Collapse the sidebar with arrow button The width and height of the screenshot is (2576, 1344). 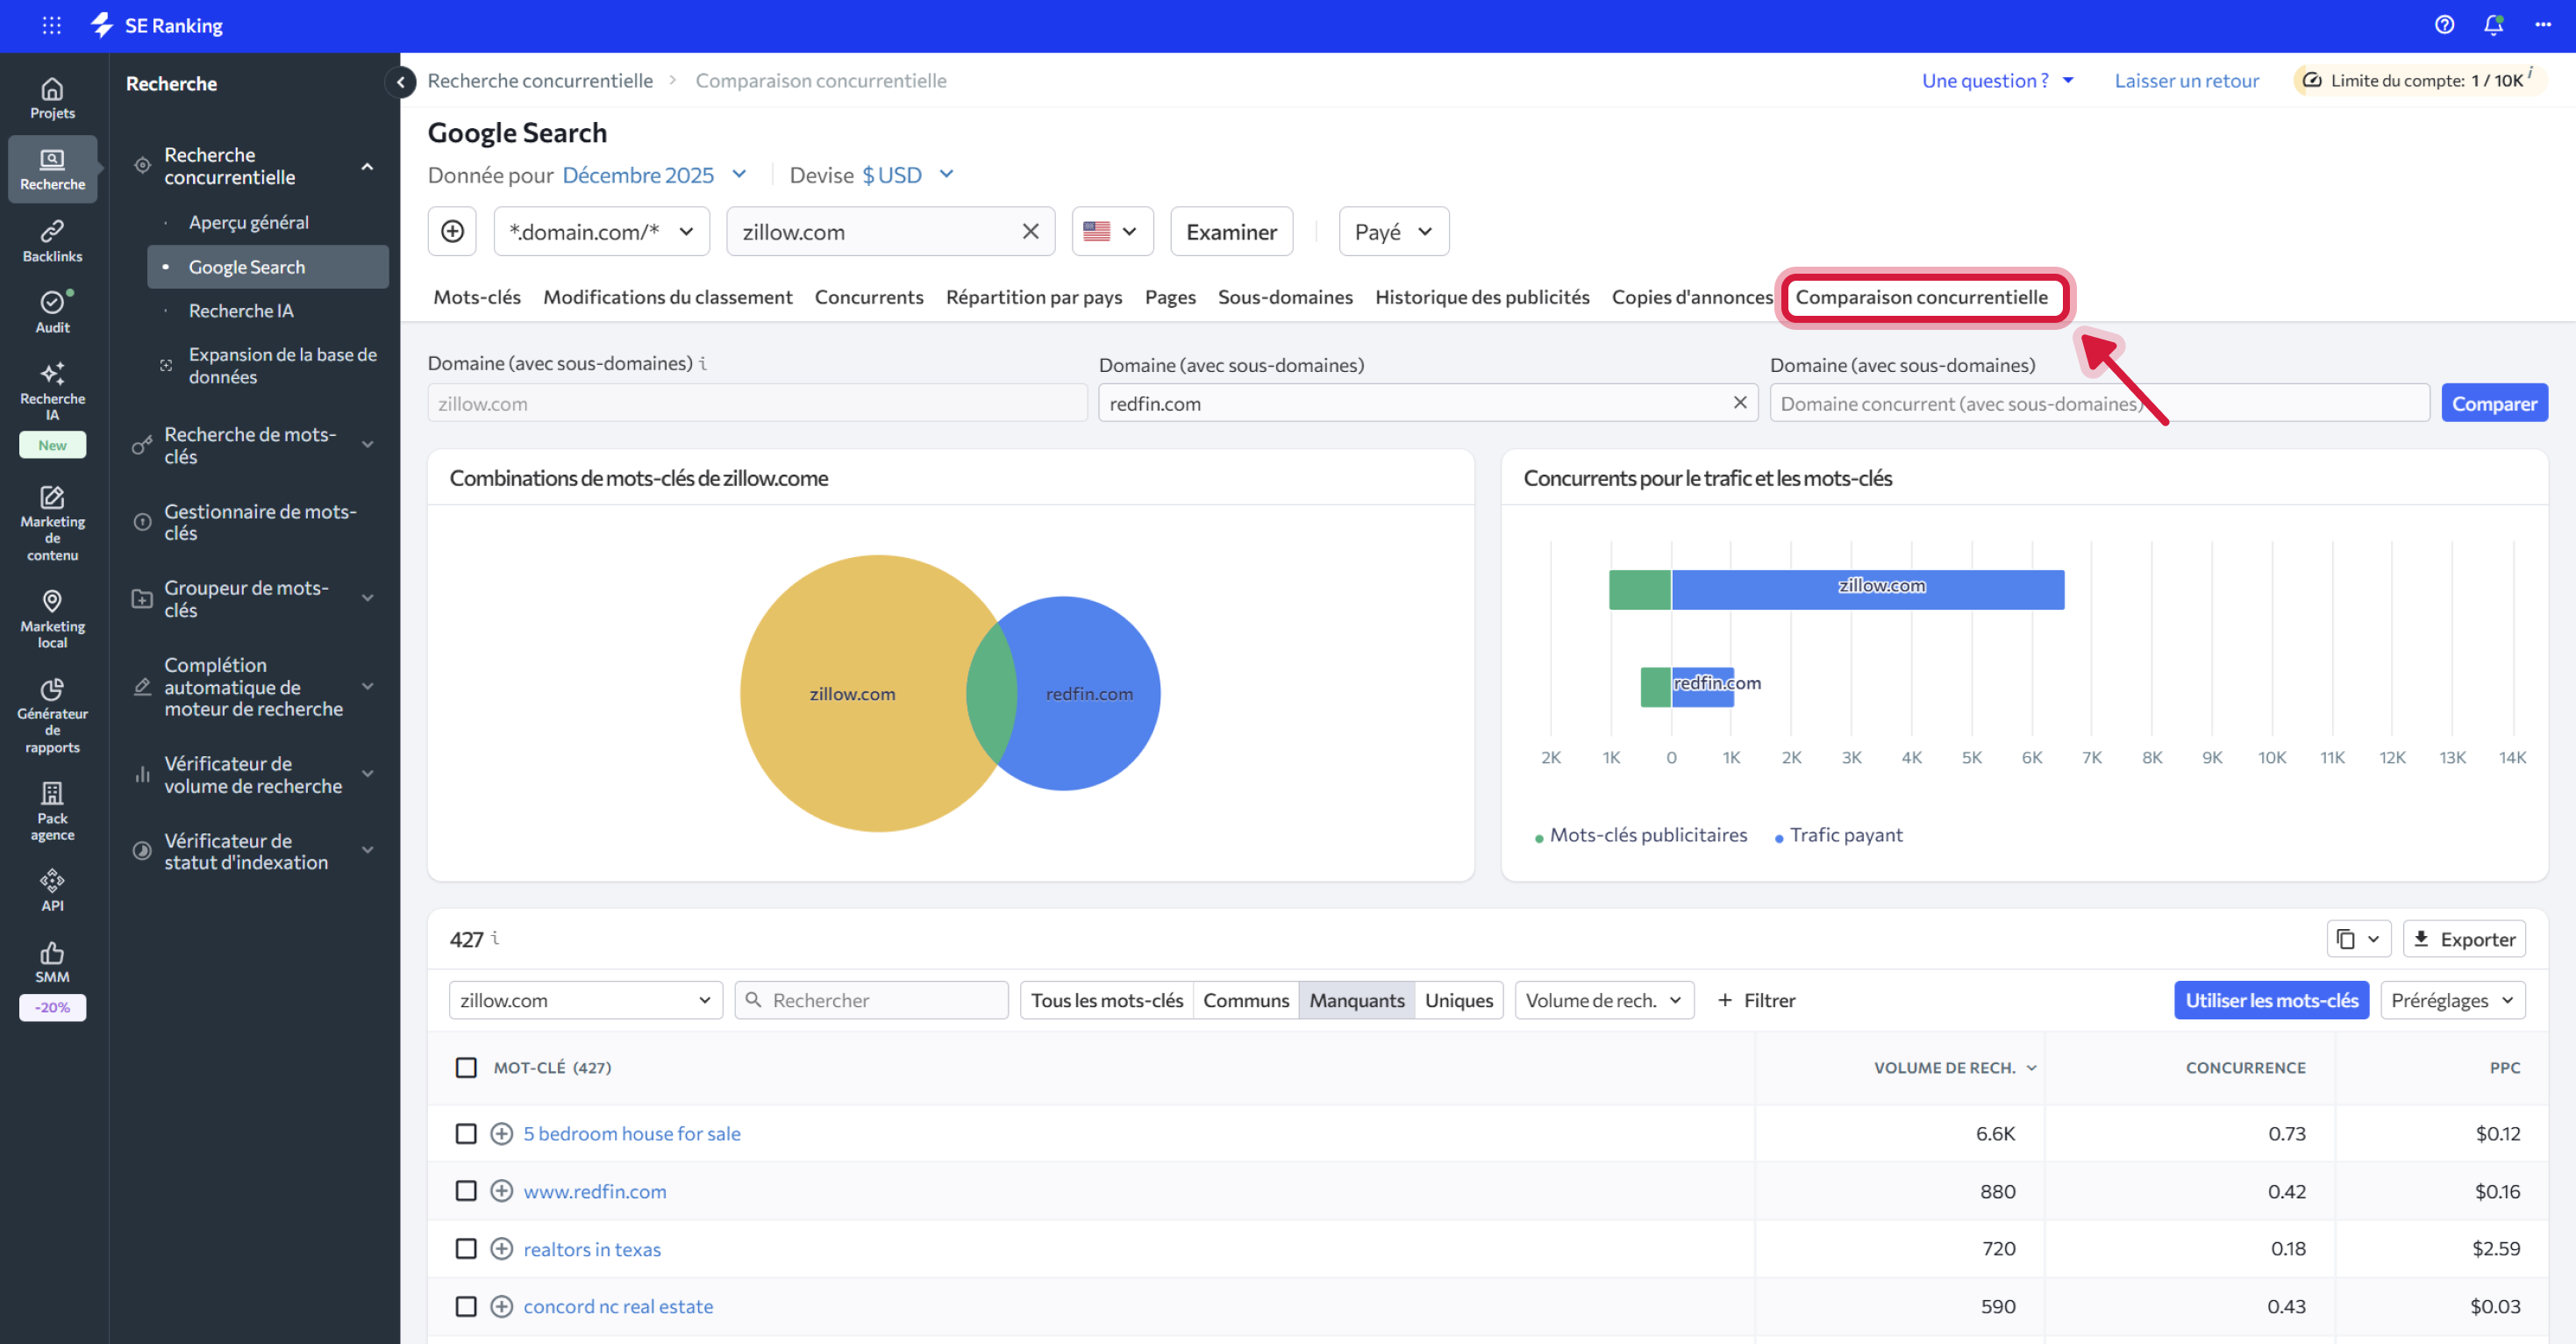[x=401, y=82]
